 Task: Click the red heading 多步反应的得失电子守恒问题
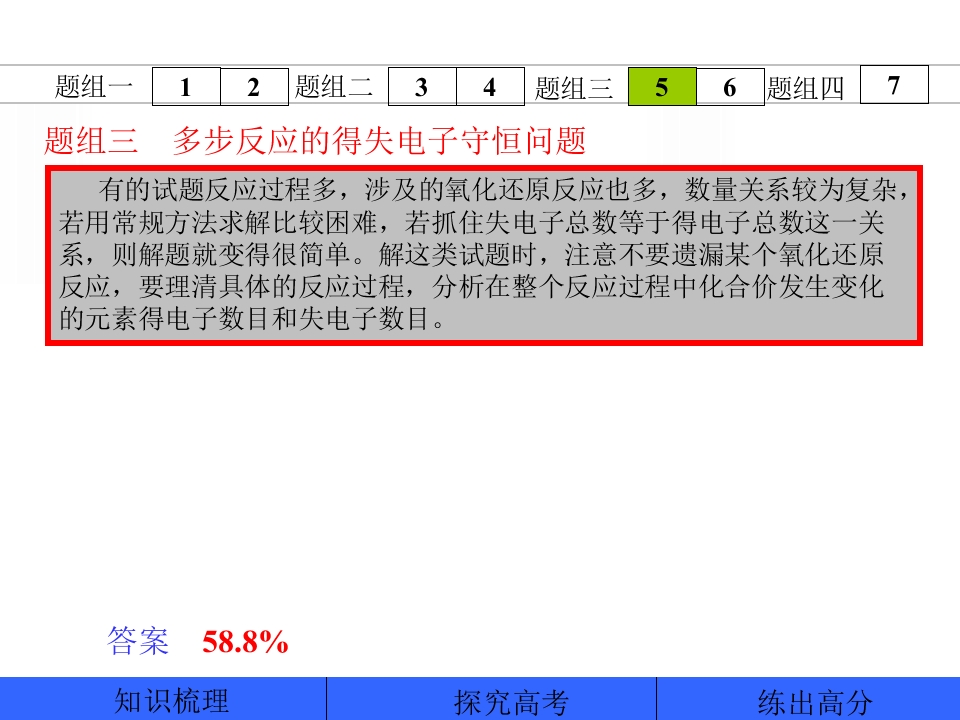378,141
